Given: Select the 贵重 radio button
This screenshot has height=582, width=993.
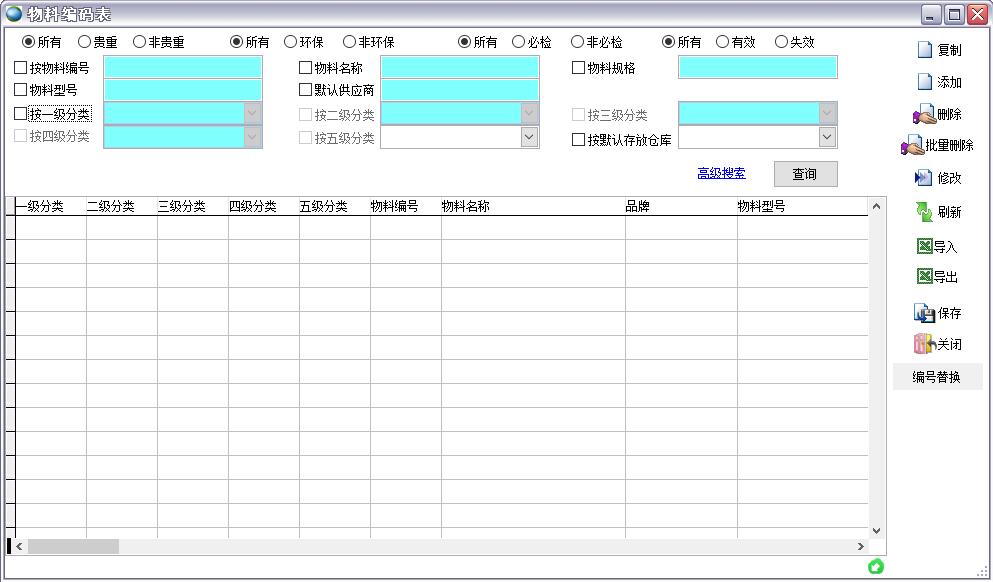Looking at the screenshot, I should 85,42.
